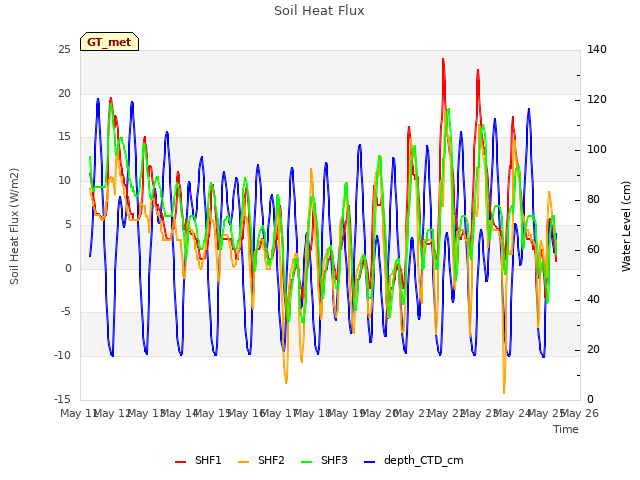The height and width of the screenshot is (480, 640).
Task: Click the orange SHF2 legend swatch
Action: pyautogui.click(x=243, y=462)
